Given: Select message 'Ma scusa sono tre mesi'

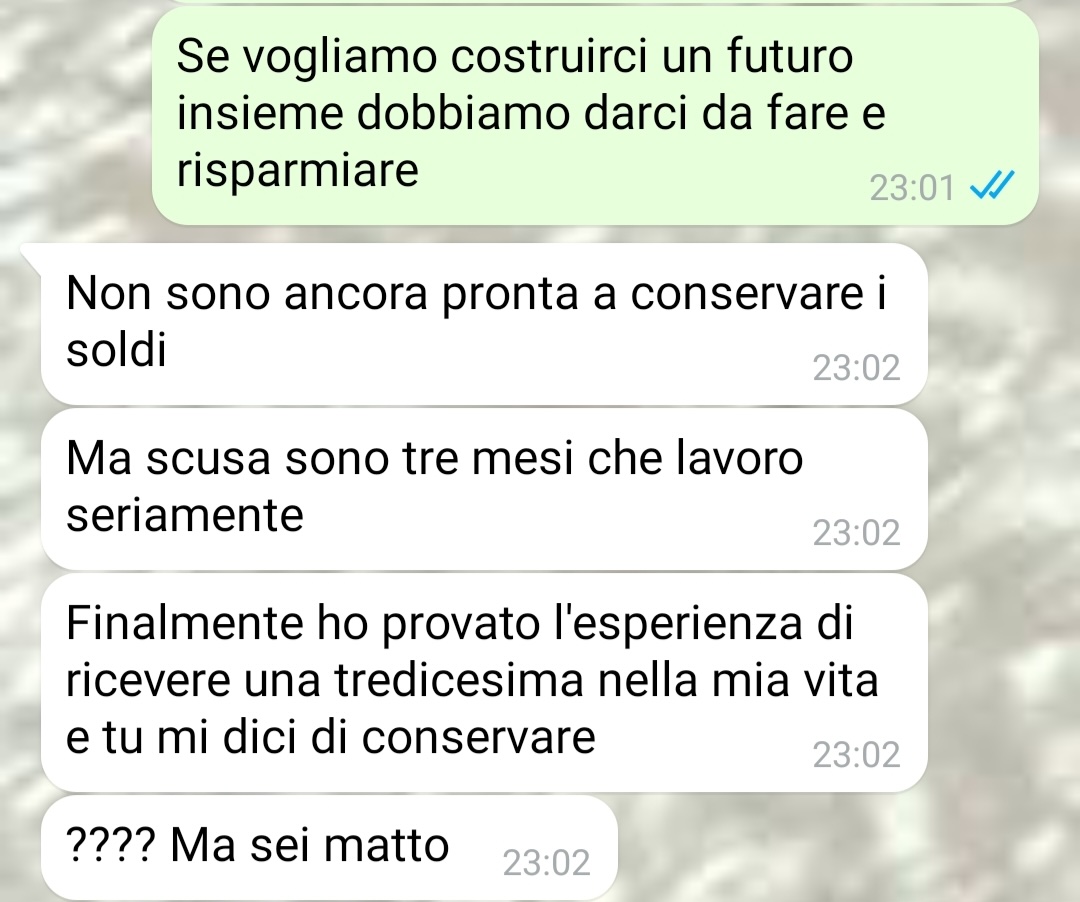Looking at the screenshot, I should point(484,489).
